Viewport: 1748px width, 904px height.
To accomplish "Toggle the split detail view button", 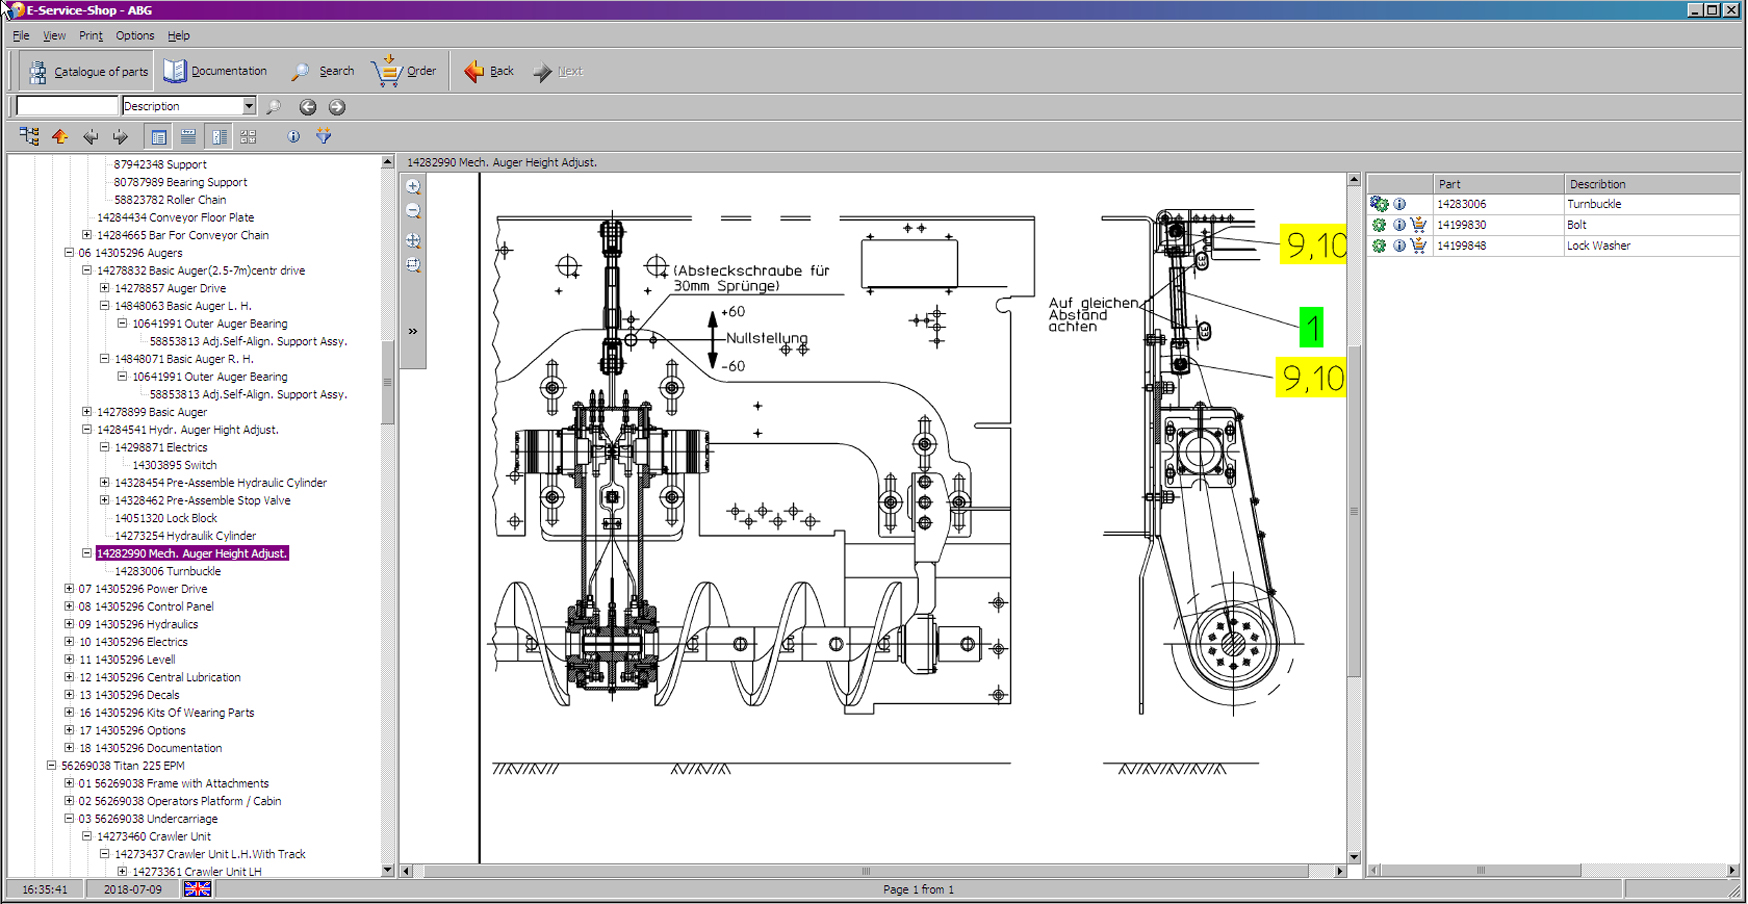I will (x=218, y=136).
